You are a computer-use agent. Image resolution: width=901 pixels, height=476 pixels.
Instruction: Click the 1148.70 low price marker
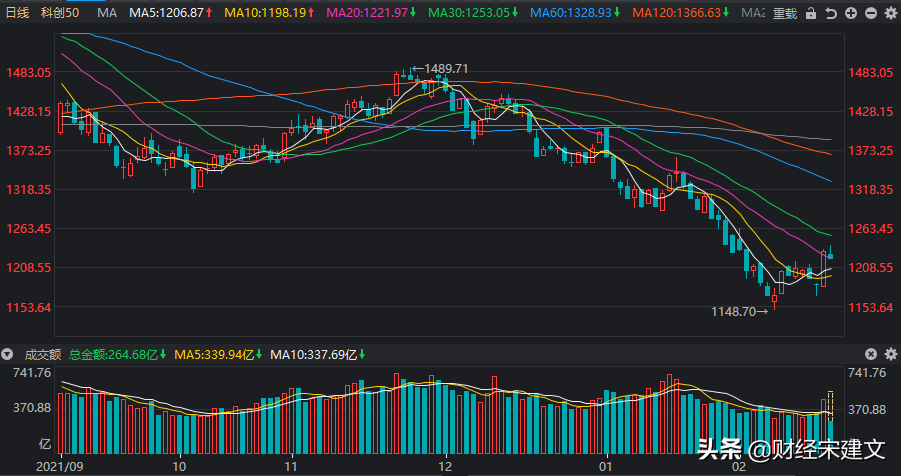pos(740,312)
